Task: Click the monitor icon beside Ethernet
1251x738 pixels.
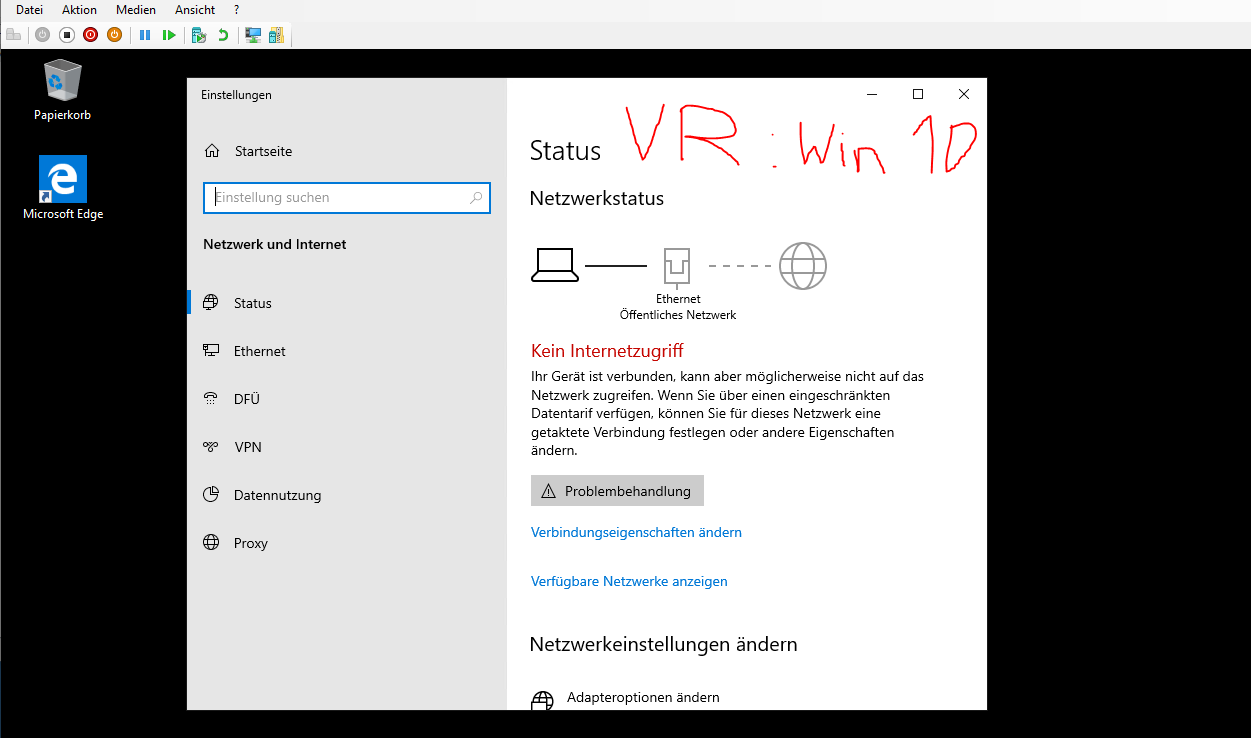Action: click(210, 351)
